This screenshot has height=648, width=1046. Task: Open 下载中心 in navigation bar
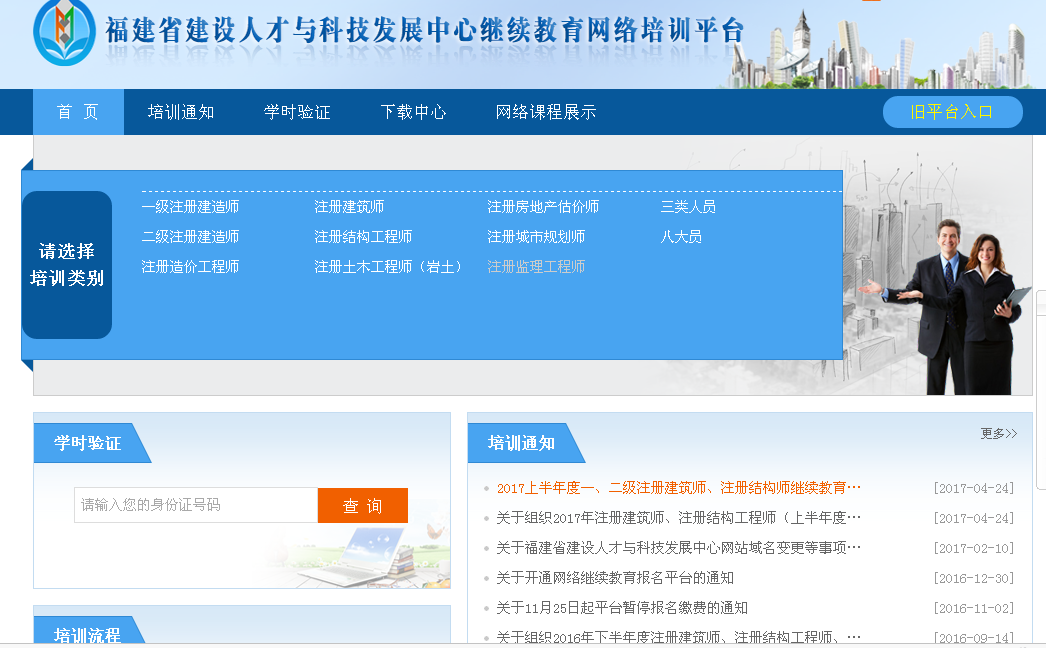tap(413, 112)
